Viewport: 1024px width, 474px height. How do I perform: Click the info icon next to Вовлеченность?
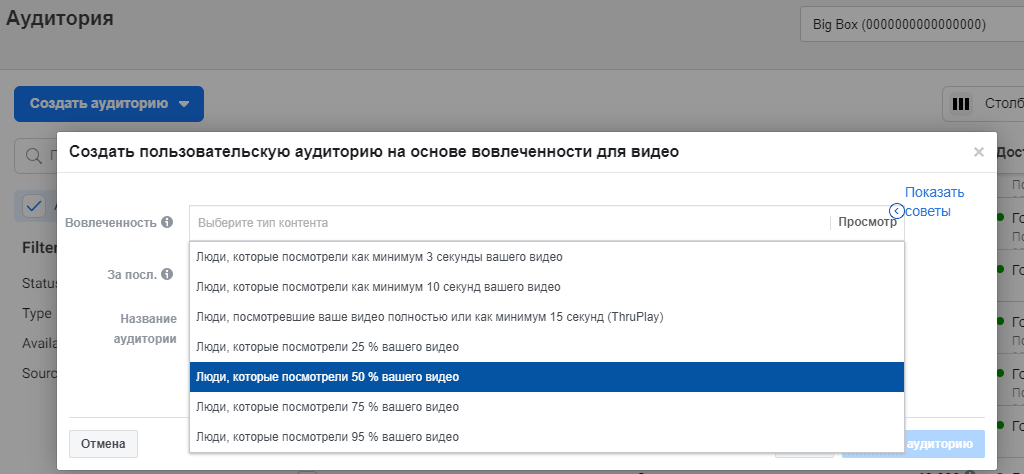click(x=167, y=223)
